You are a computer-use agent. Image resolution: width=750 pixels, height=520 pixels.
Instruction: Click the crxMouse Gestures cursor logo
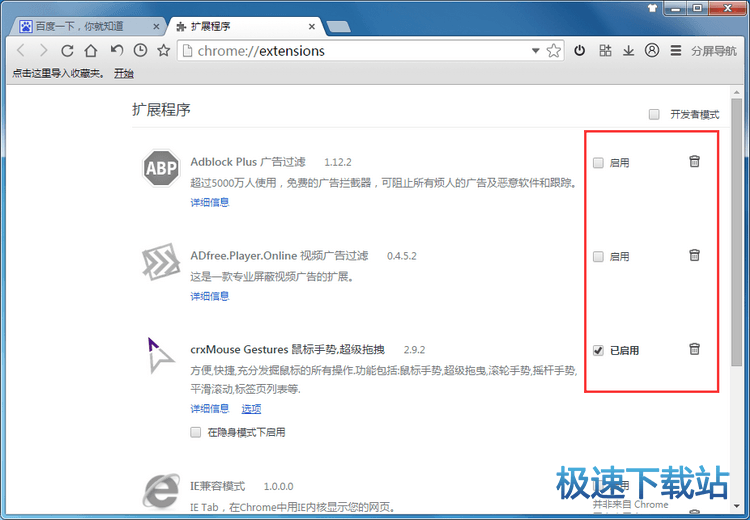point(160,355)
